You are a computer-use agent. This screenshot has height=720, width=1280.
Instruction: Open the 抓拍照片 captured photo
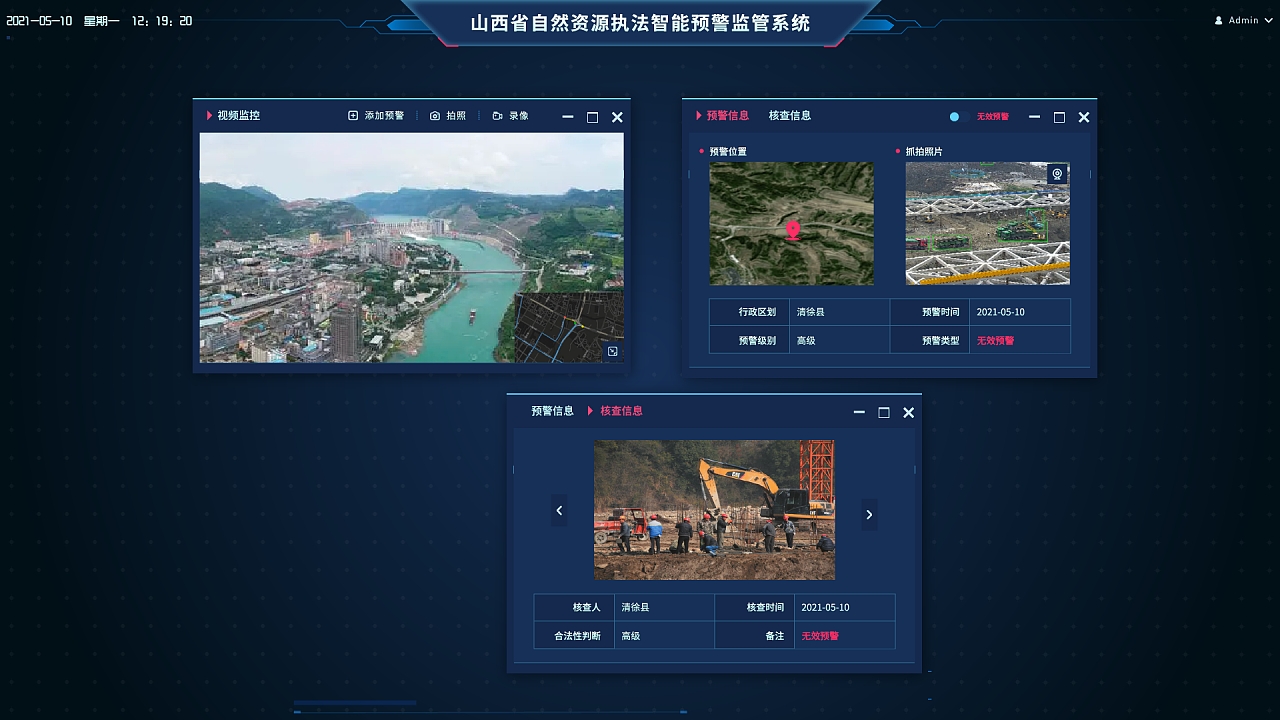tap(988, 224)
